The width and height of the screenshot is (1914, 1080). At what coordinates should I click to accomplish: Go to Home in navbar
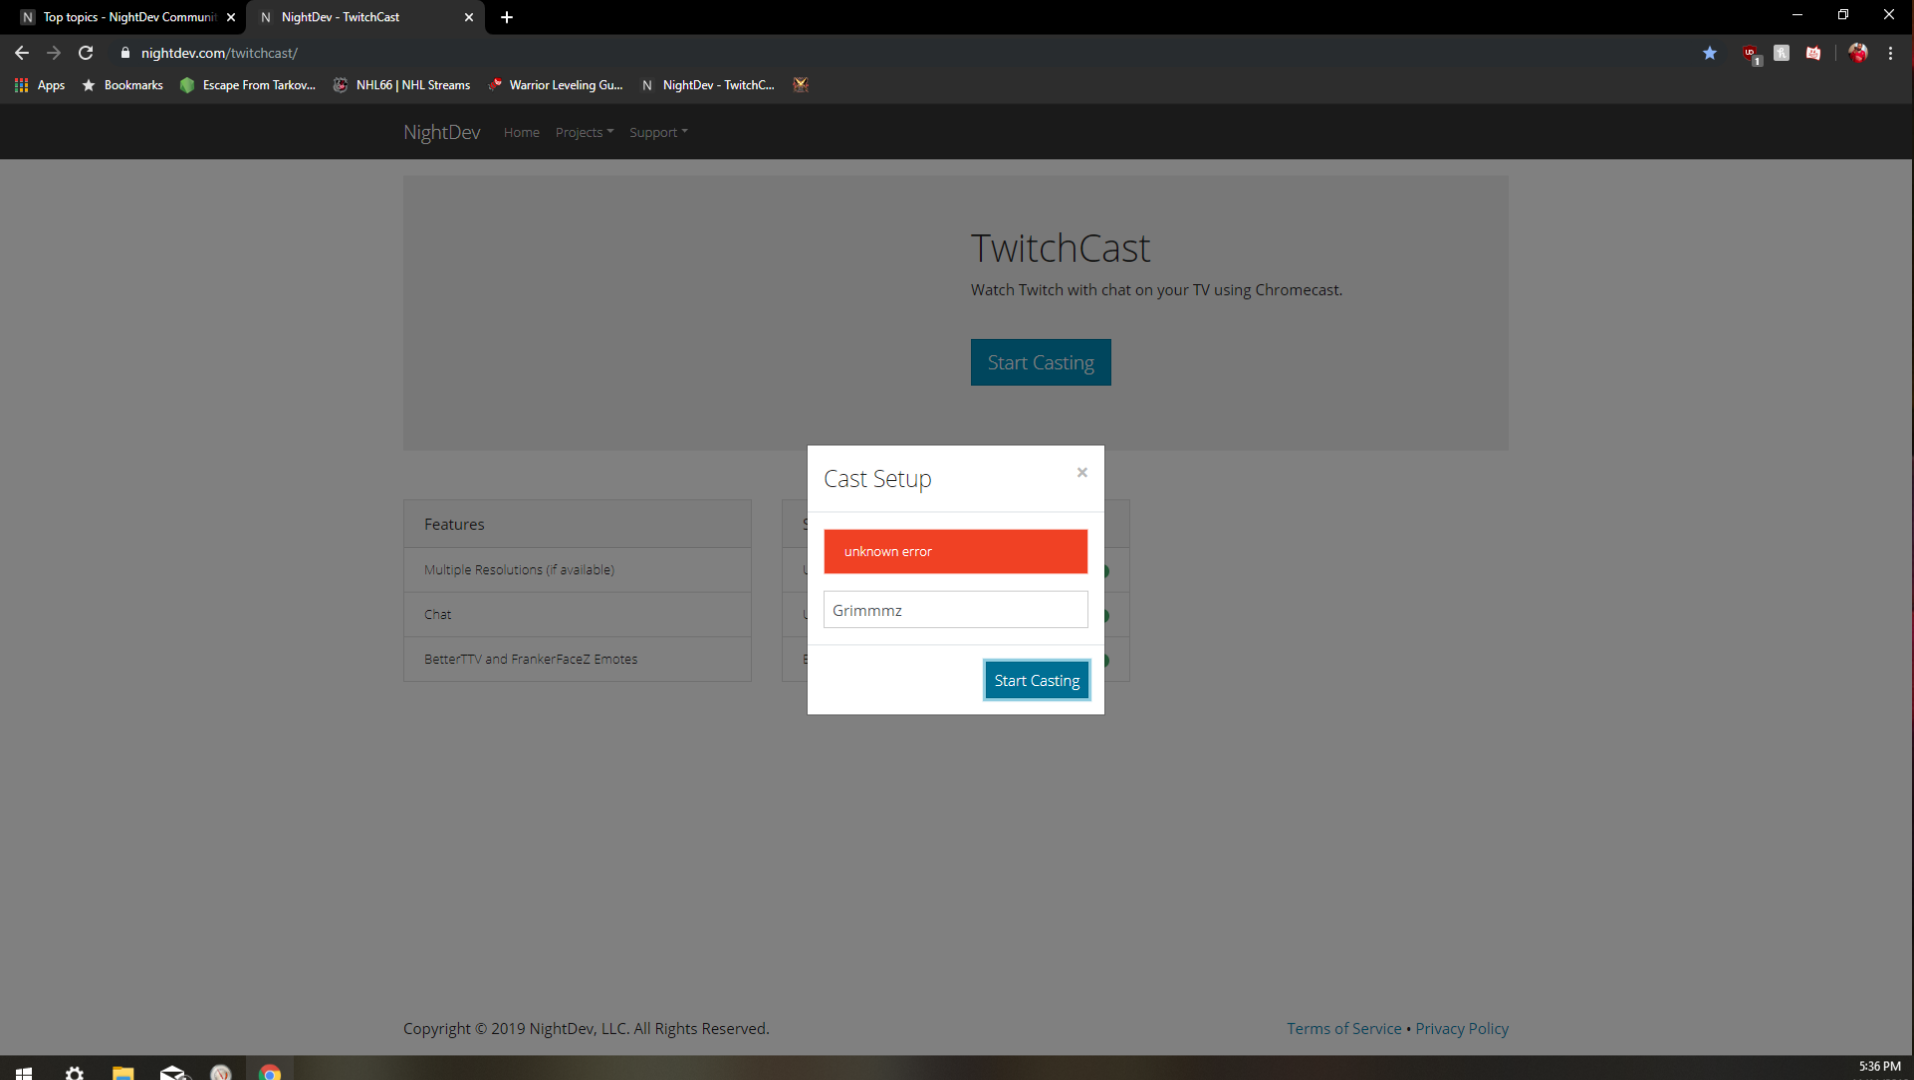(521, 132)
